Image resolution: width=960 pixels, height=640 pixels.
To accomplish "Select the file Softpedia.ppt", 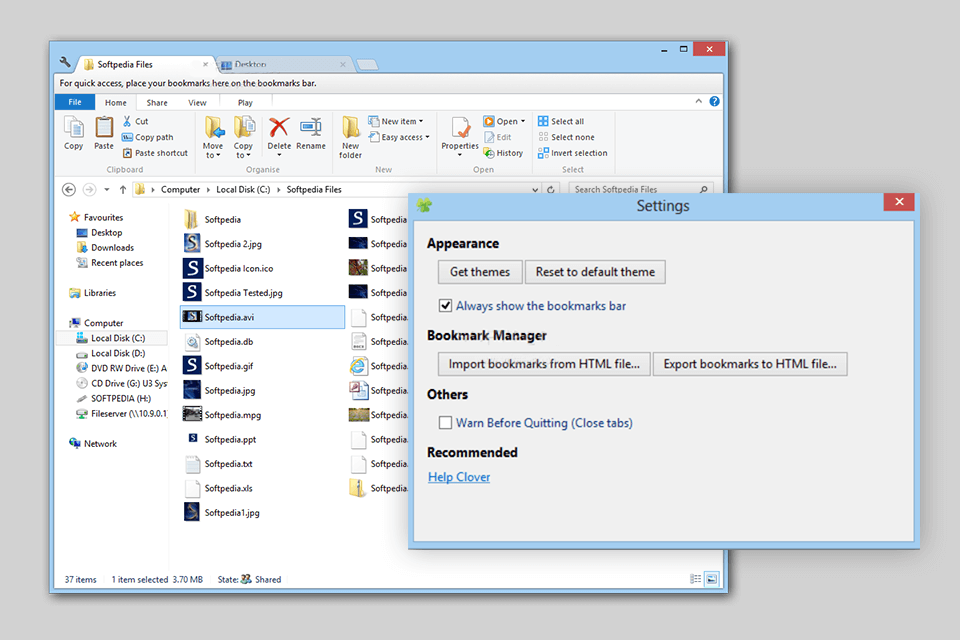I will click(x=220, y=439).
